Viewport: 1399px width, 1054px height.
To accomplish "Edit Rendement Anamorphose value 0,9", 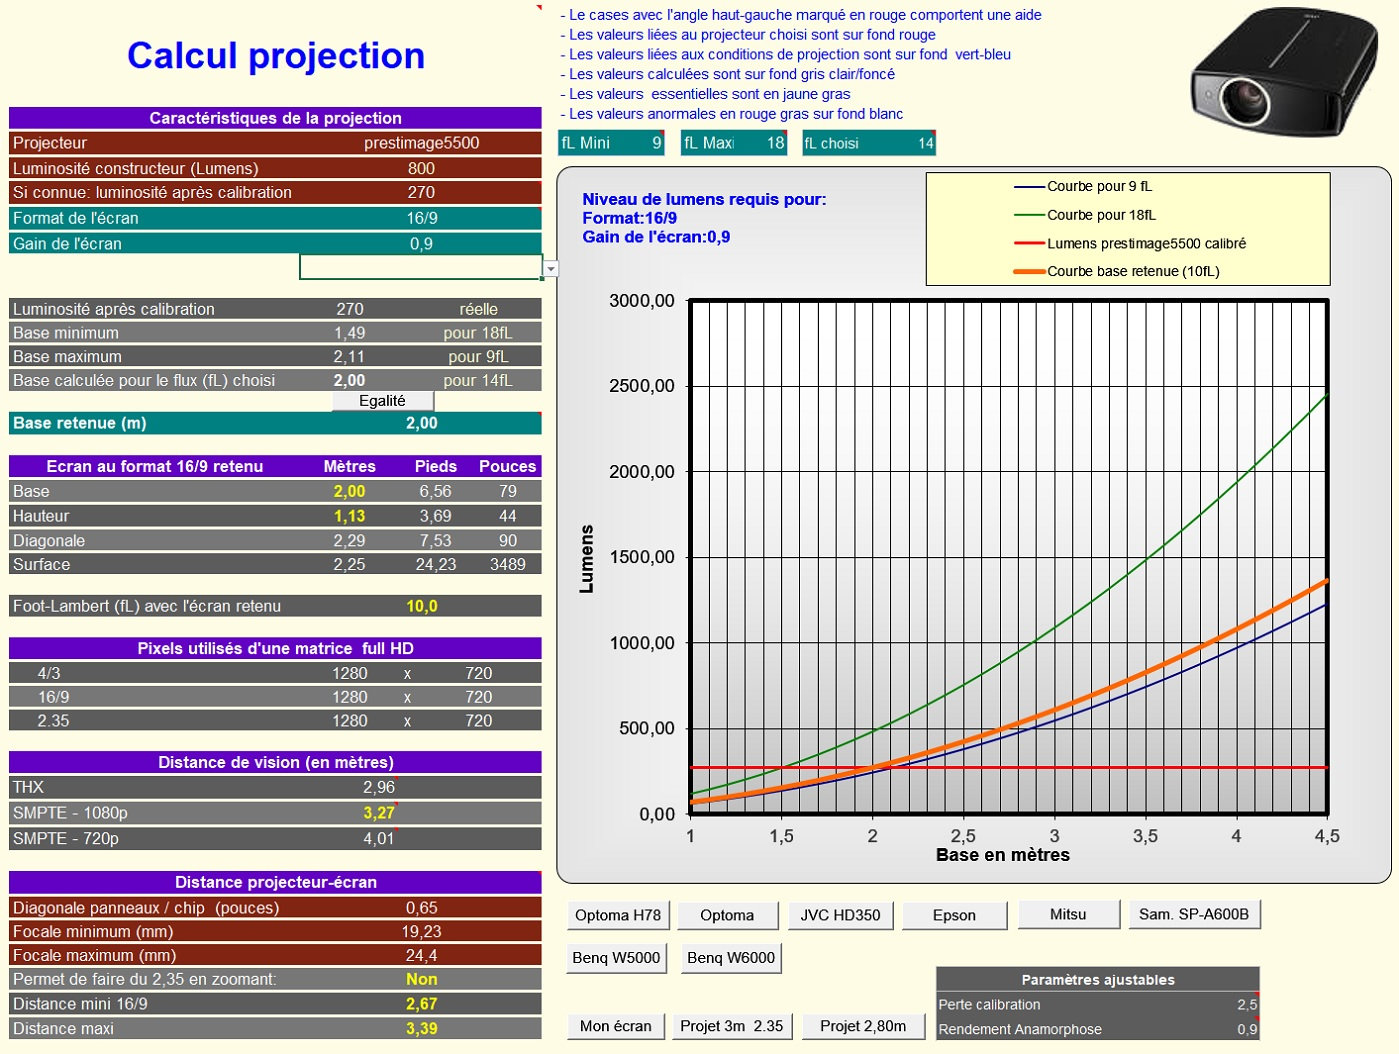I will coord(1247,1029).
